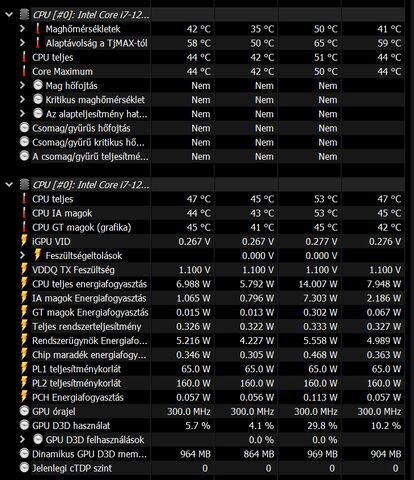This screenshot has height=480, width=414.
Task: Click the chip icon of the first CPU group
Action: [x=24, y=15]
